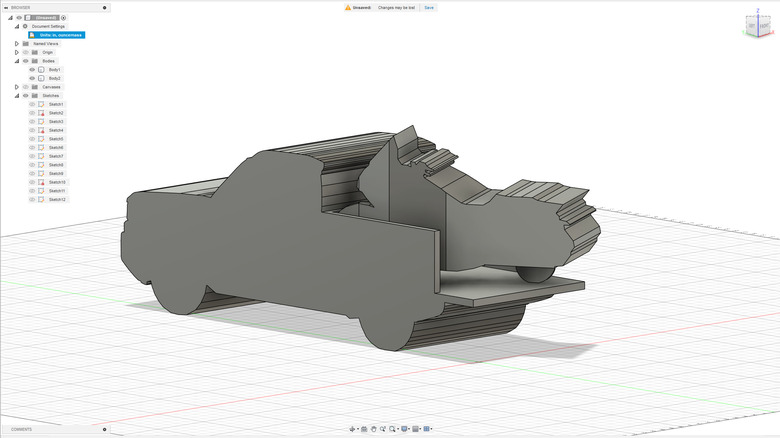Toggle visibility of Body2
Image resolution: width=780 pixels, height=438 pixels.
click(32, 78)
